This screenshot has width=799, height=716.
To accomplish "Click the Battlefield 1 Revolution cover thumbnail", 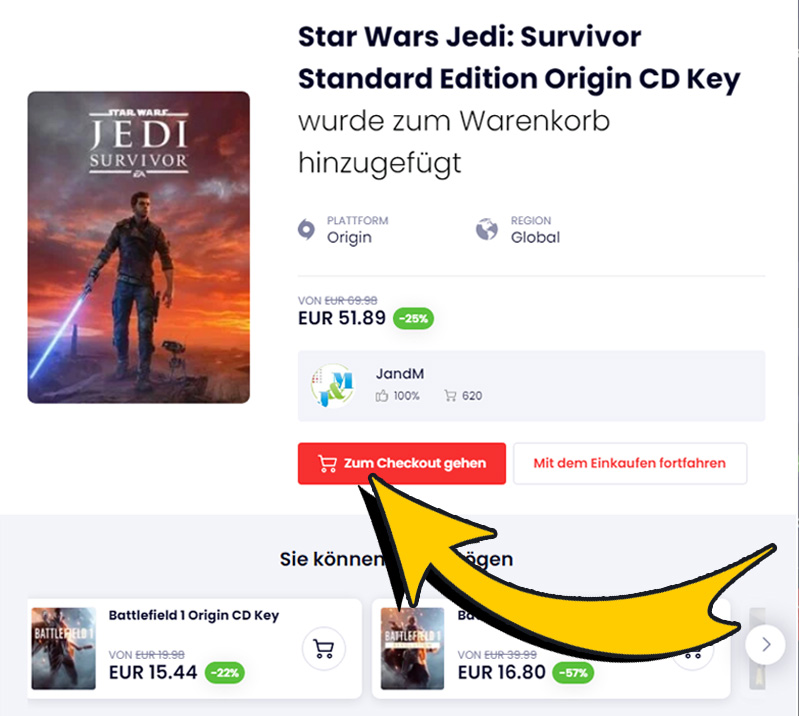I will tap(412, 648).
